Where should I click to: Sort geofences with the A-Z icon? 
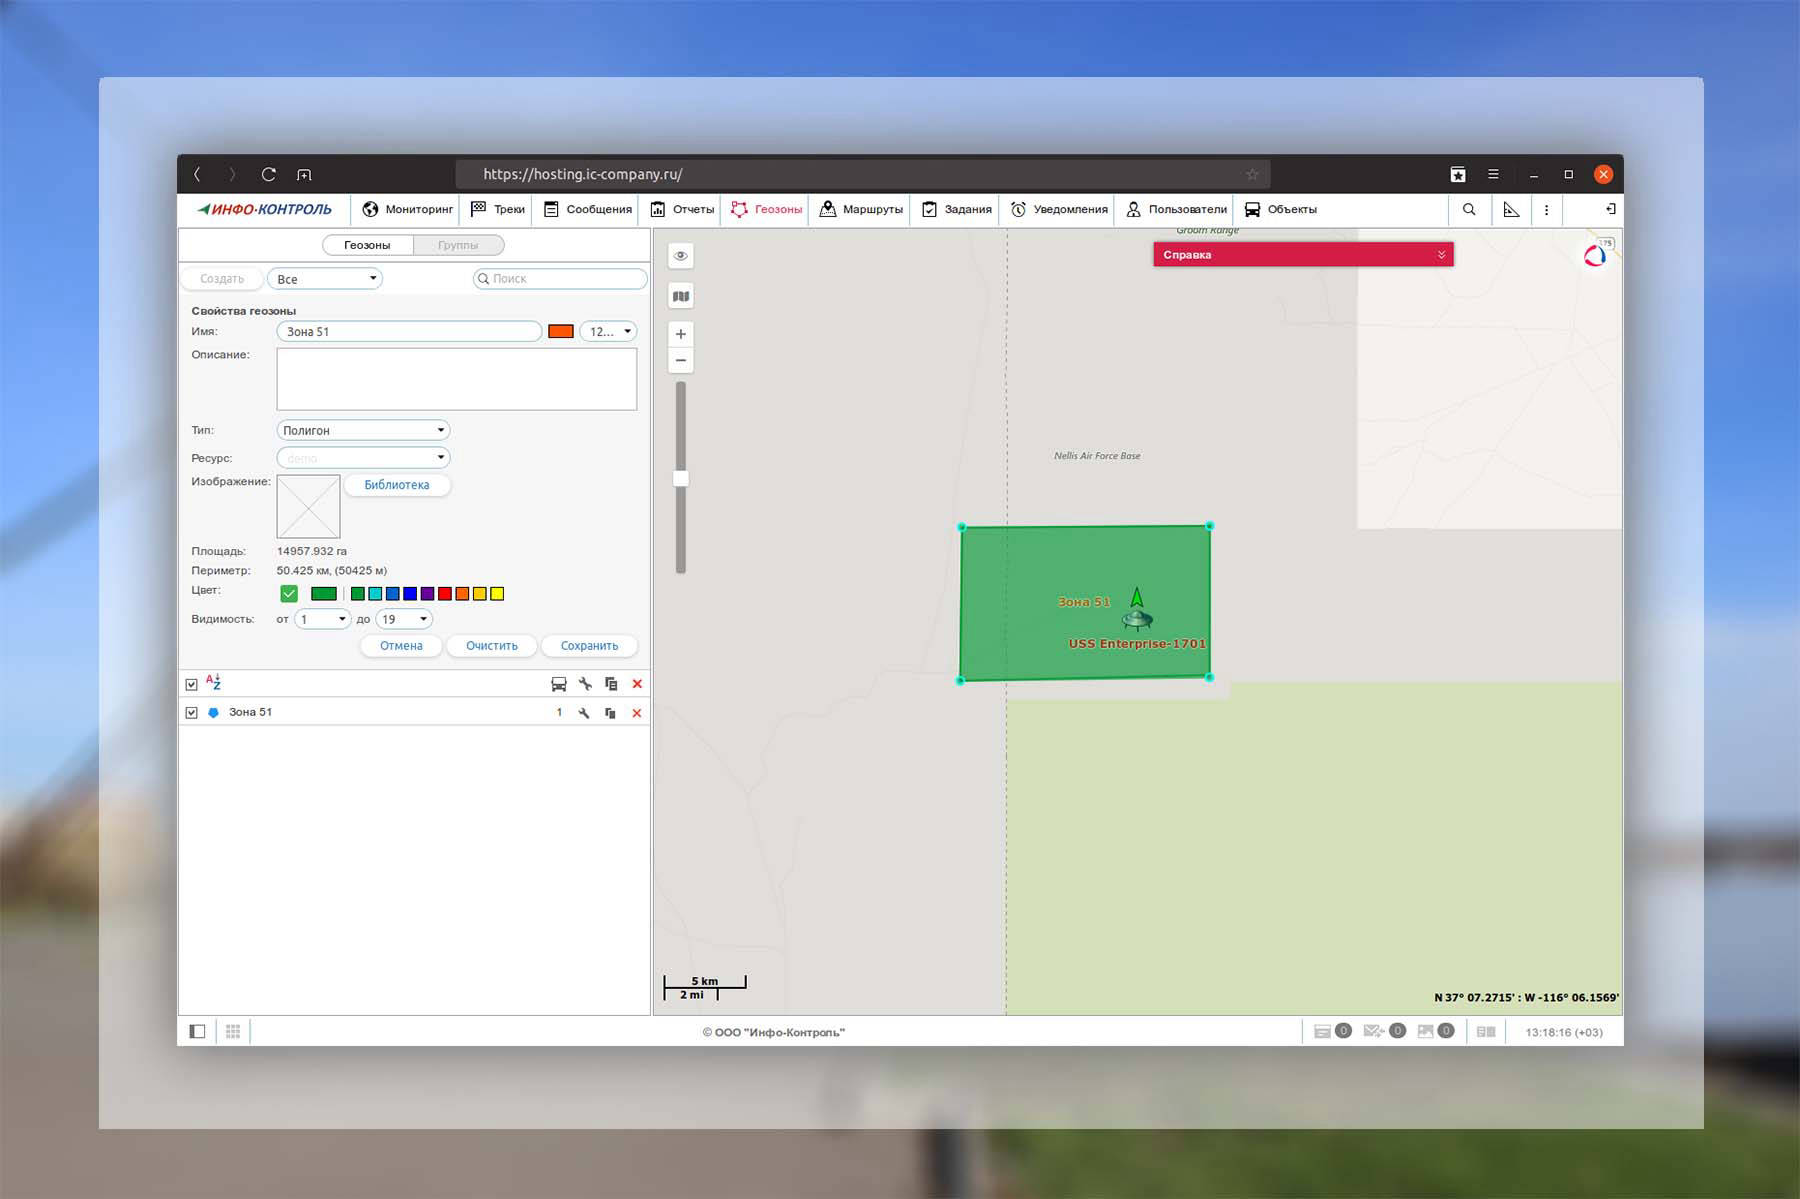pos(213,682)
